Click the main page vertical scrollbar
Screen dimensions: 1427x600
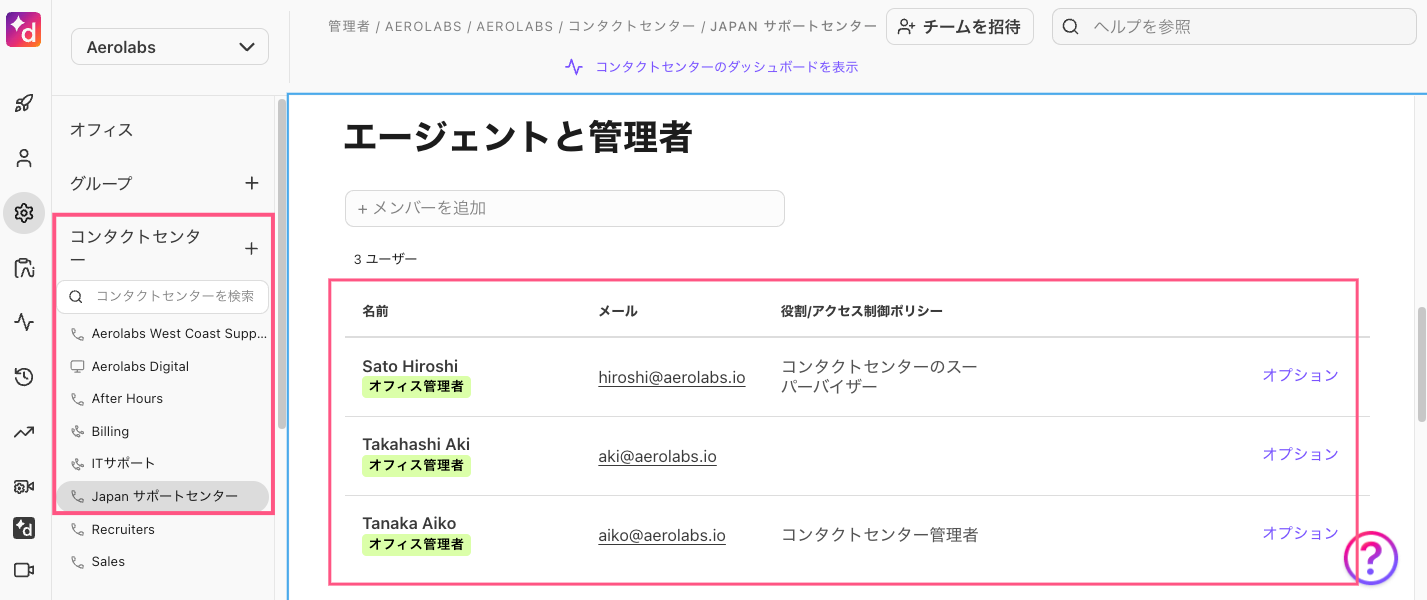[x=1422, y=365]
